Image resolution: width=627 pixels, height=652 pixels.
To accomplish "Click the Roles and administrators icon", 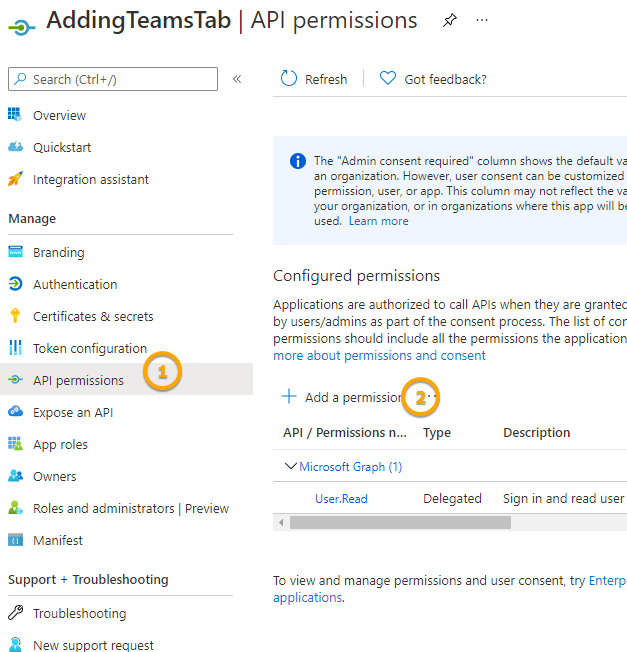I will click(15, 508).
